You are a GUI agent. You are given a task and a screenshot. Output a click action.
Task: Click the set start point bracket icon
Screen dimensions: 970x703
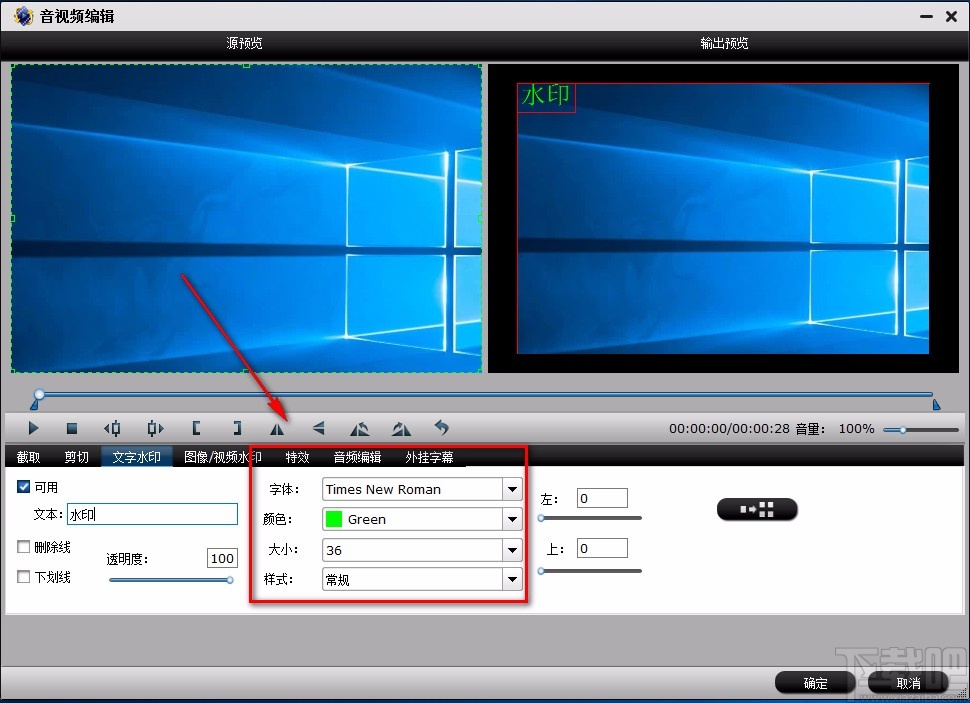(x=196, y=428)
